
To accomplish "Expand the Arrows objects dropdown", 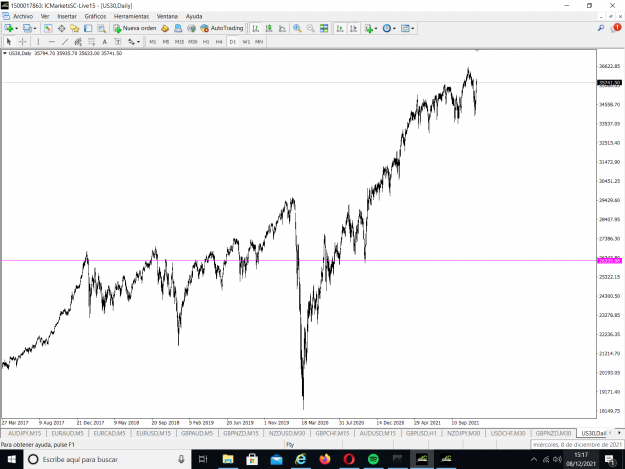I will tap(138, 41).
